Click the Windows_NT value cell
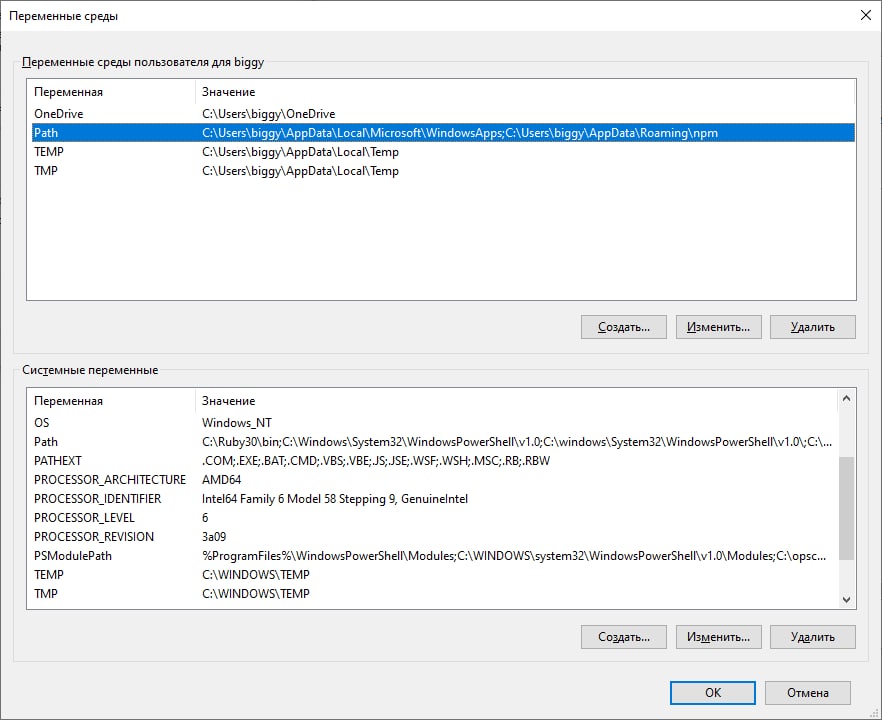This screenshot has height=720, width=882. tap(237, 422)
